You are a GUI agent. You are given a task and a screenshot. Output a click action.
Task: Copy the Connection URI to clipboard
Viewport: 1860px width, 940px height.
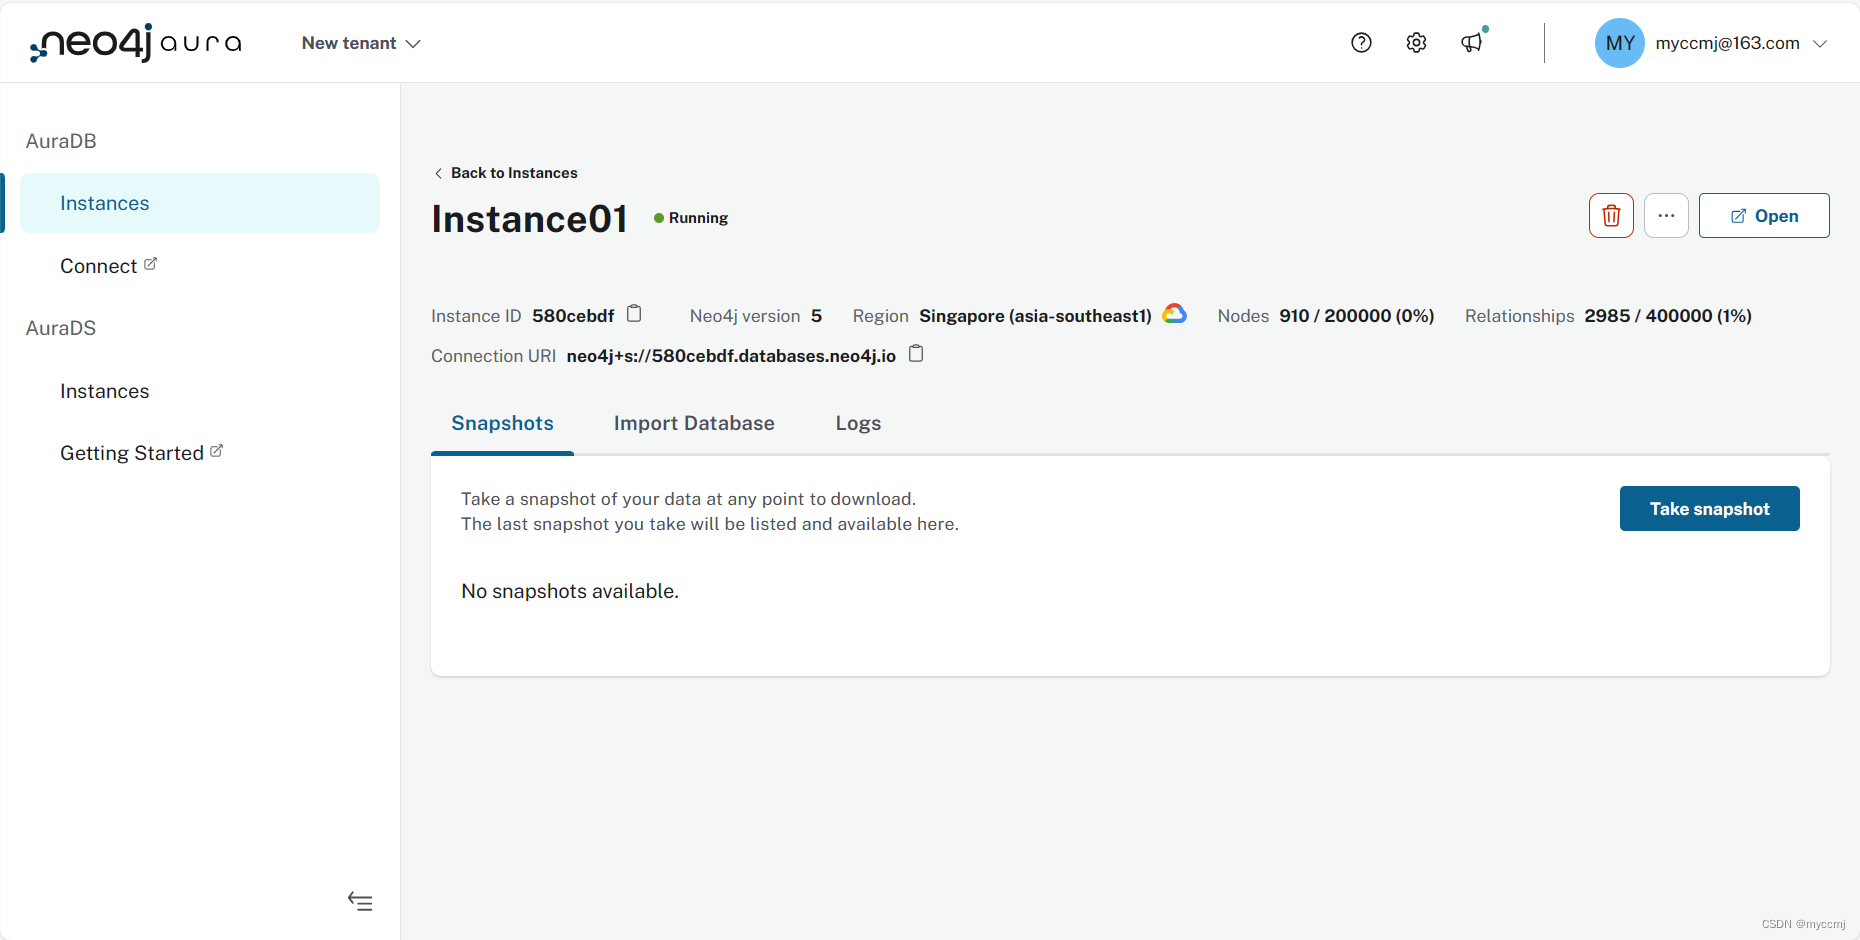coord(916,354)
